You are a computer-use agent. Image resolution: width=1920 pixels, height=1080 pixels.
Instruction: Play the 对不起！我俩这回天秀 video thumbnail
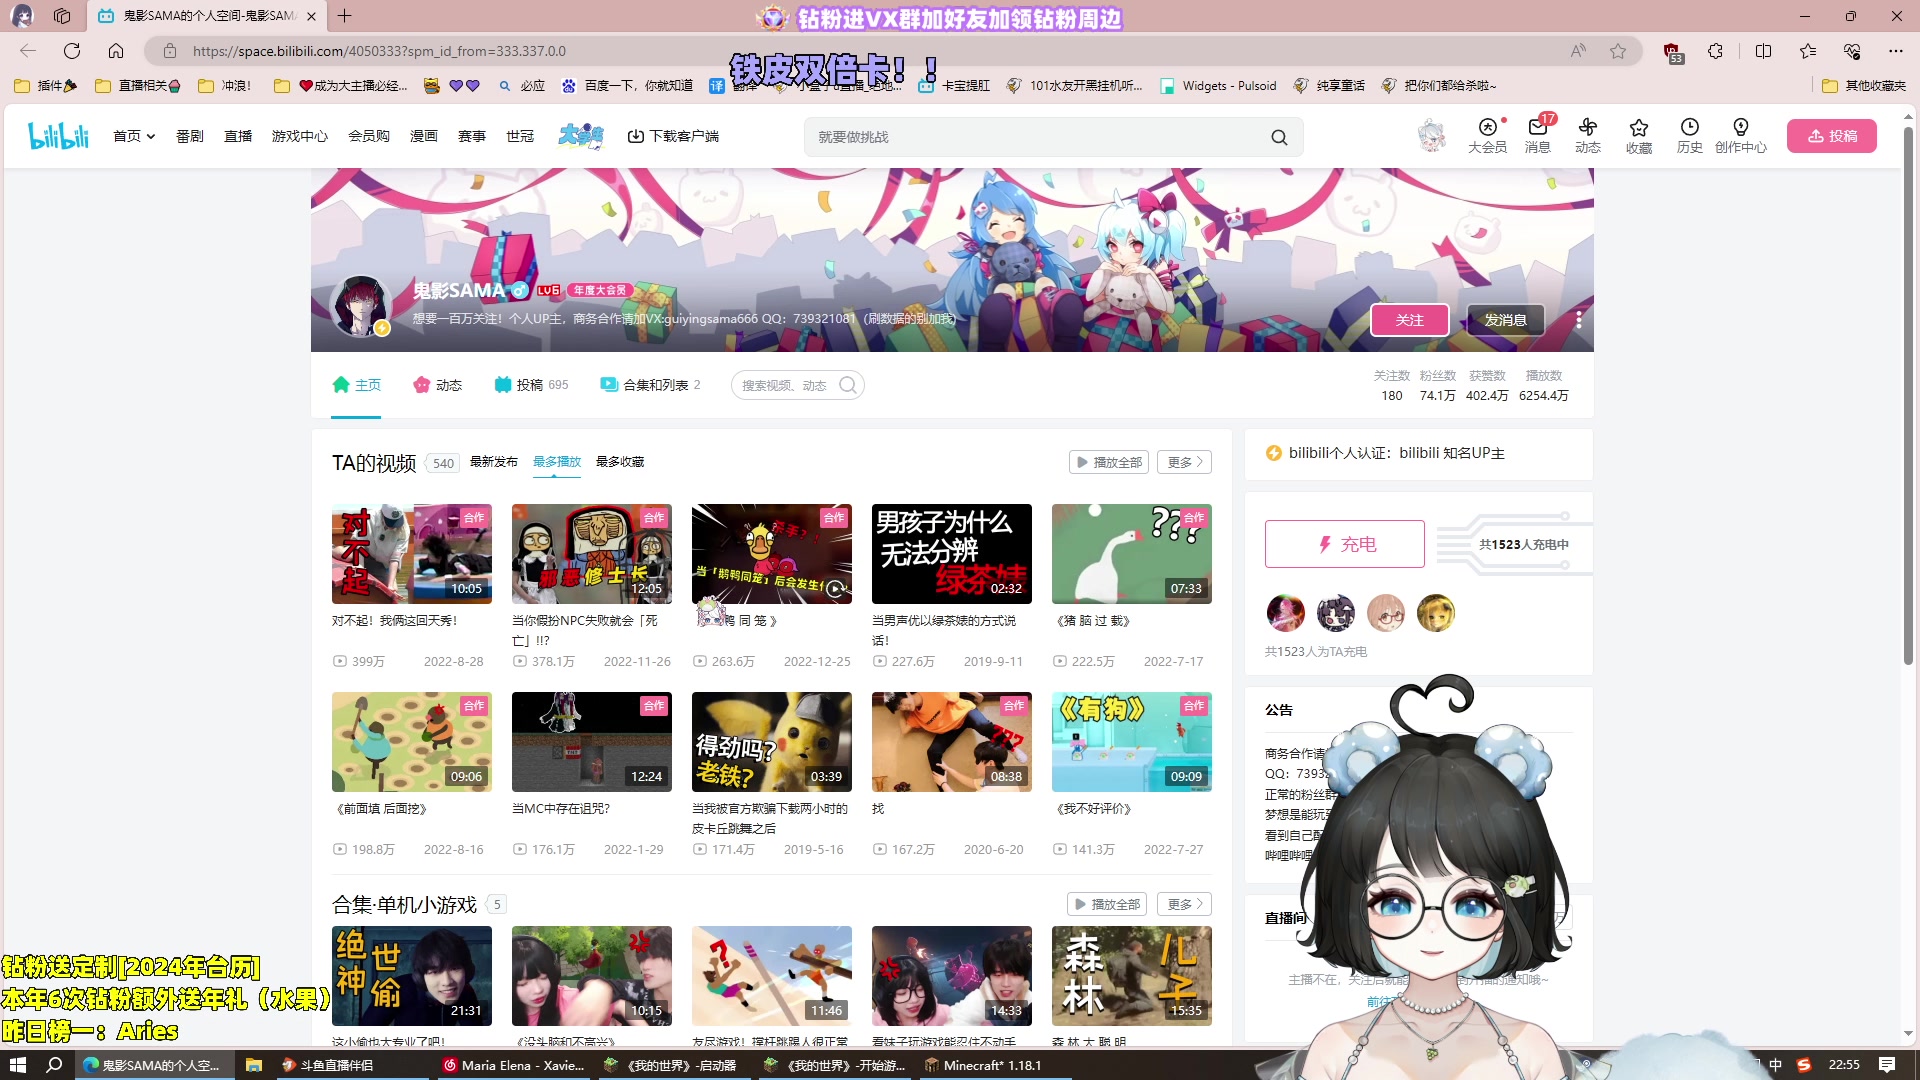411,553
